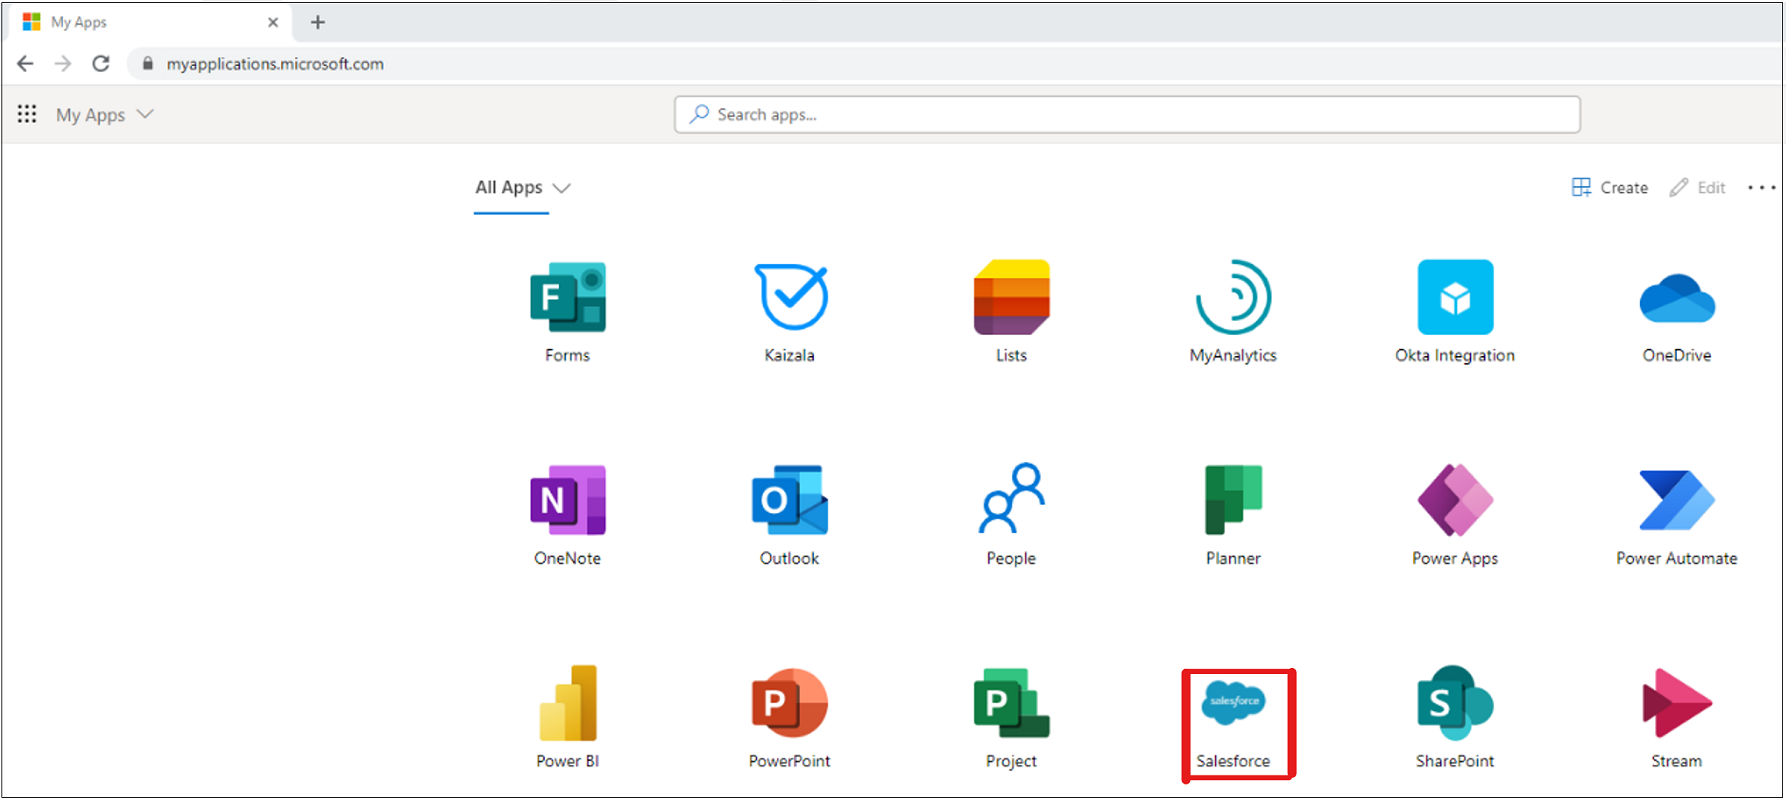The height and width of the screenshot is (800, 1786).
Task: Open the Lists app icon
Action: click(x=1011, y=297)
